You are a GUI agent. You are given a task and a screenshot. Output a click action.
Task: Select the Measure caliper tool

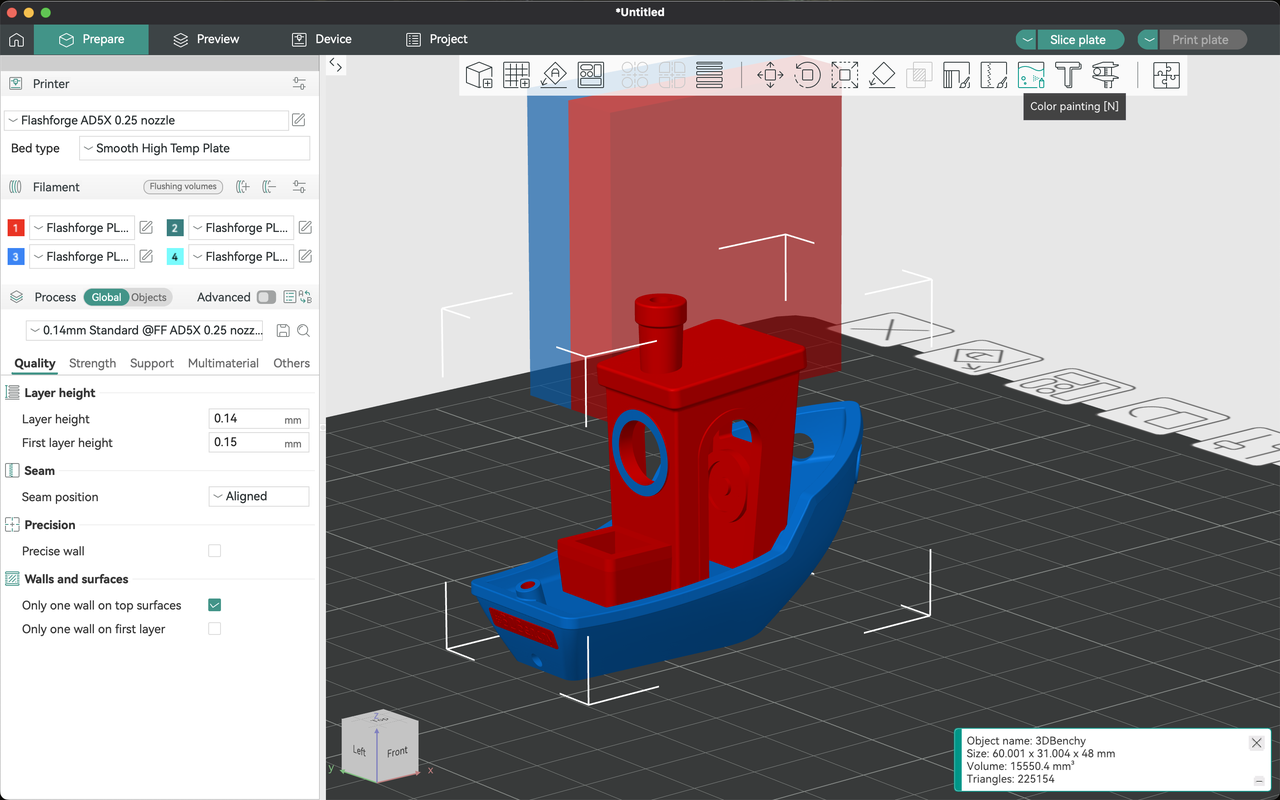[1105, 75]
